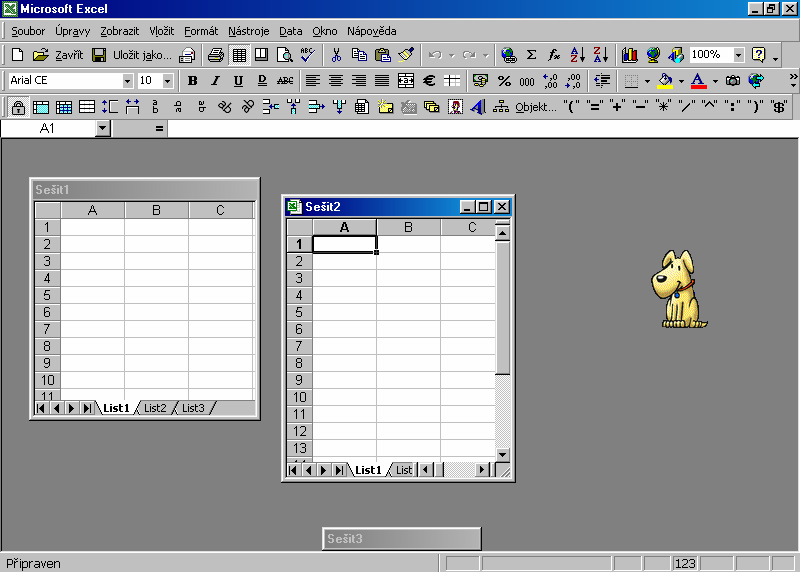The width and height of the screenshot is (800, 572).
Task: Click the calculator icon in third toolbar
Action: tap(362, 107)
